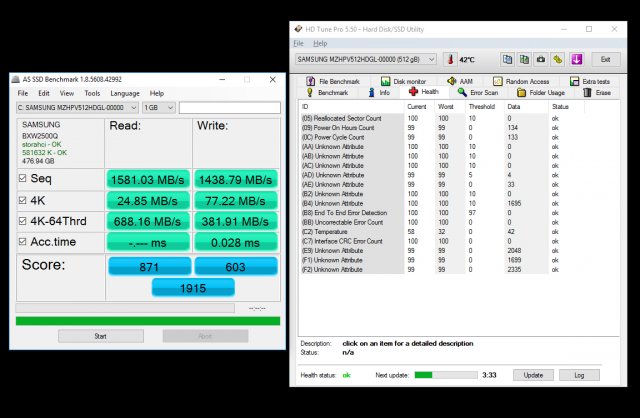Select the Health tab

(x=424, y=92)
